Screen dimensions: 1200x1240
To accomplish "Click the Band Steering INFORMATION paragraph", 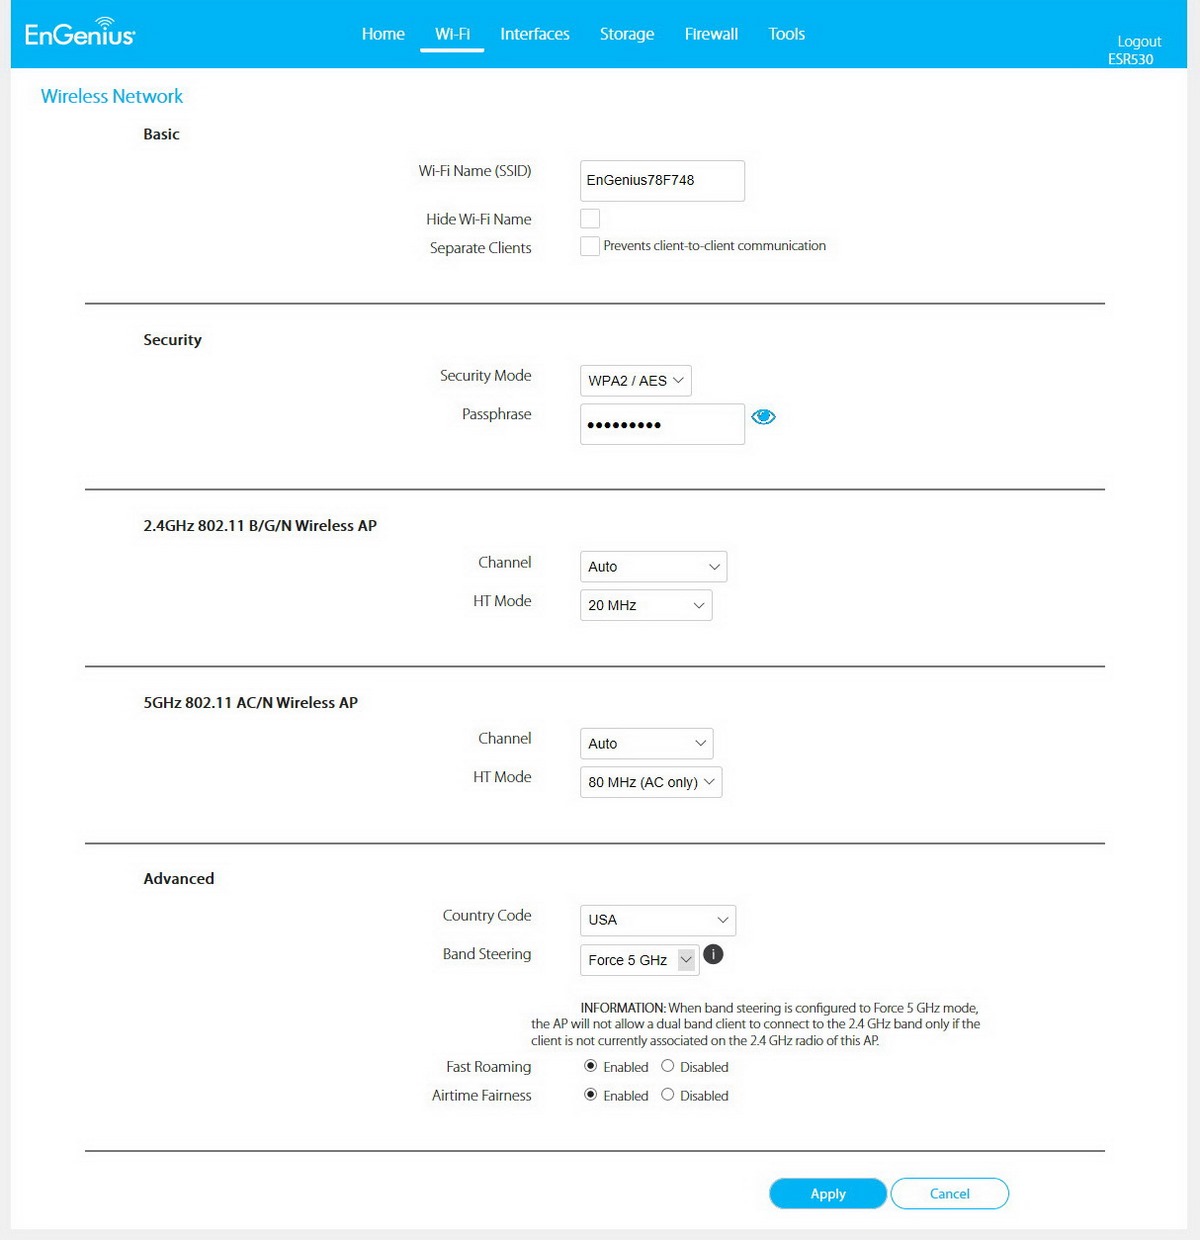I will (x=756, y=1024).
